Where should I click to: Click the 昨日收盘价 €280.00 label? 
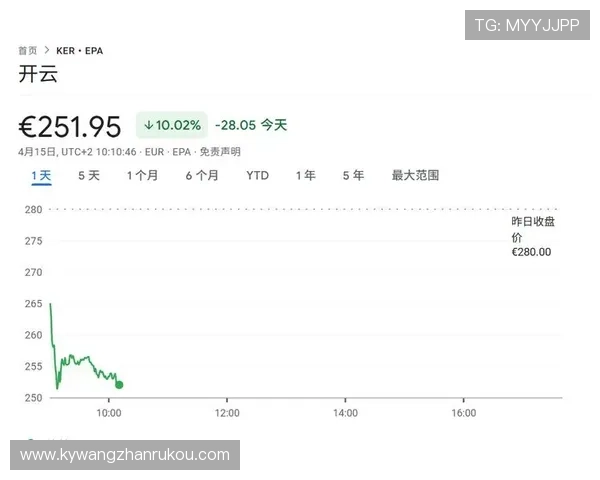pyautogui.click(x=533, y=237)
